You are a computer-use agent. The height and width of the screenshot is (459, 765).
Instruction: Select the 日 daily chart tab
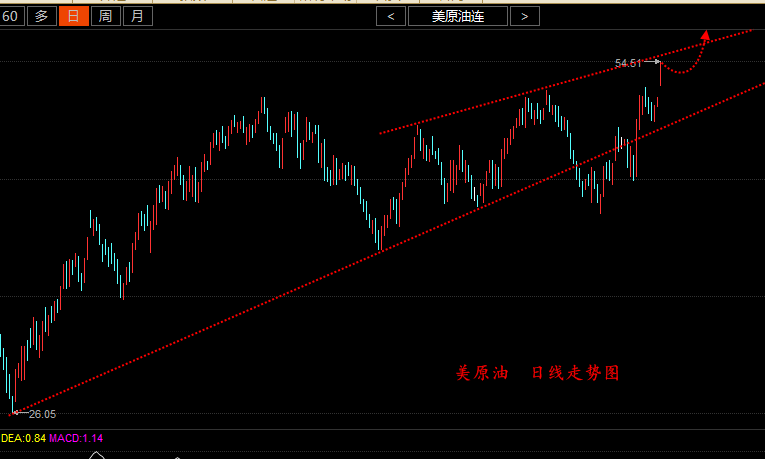click(73, 16)
